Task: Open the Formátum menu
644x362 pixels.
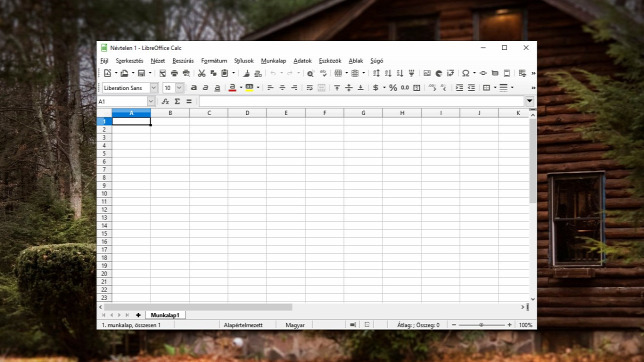Action: pos(214,61)
